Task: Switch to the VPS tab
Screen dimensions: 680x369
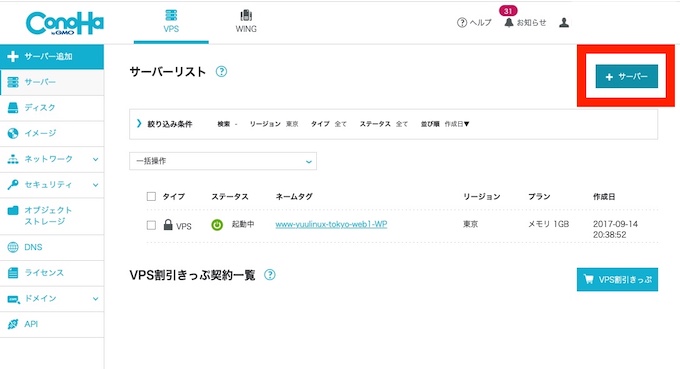Action: point(171,22)
